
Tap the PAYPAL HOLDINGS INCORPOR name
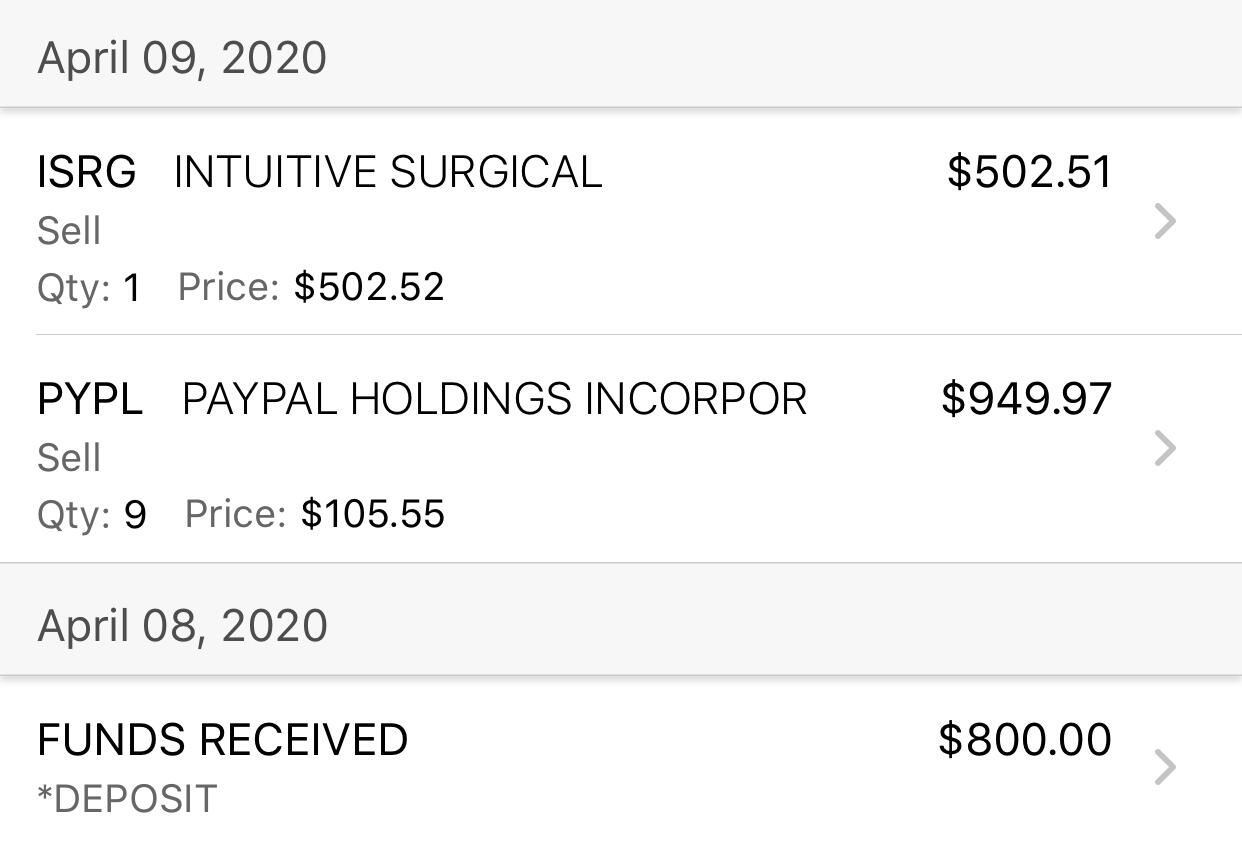(494, 399)
